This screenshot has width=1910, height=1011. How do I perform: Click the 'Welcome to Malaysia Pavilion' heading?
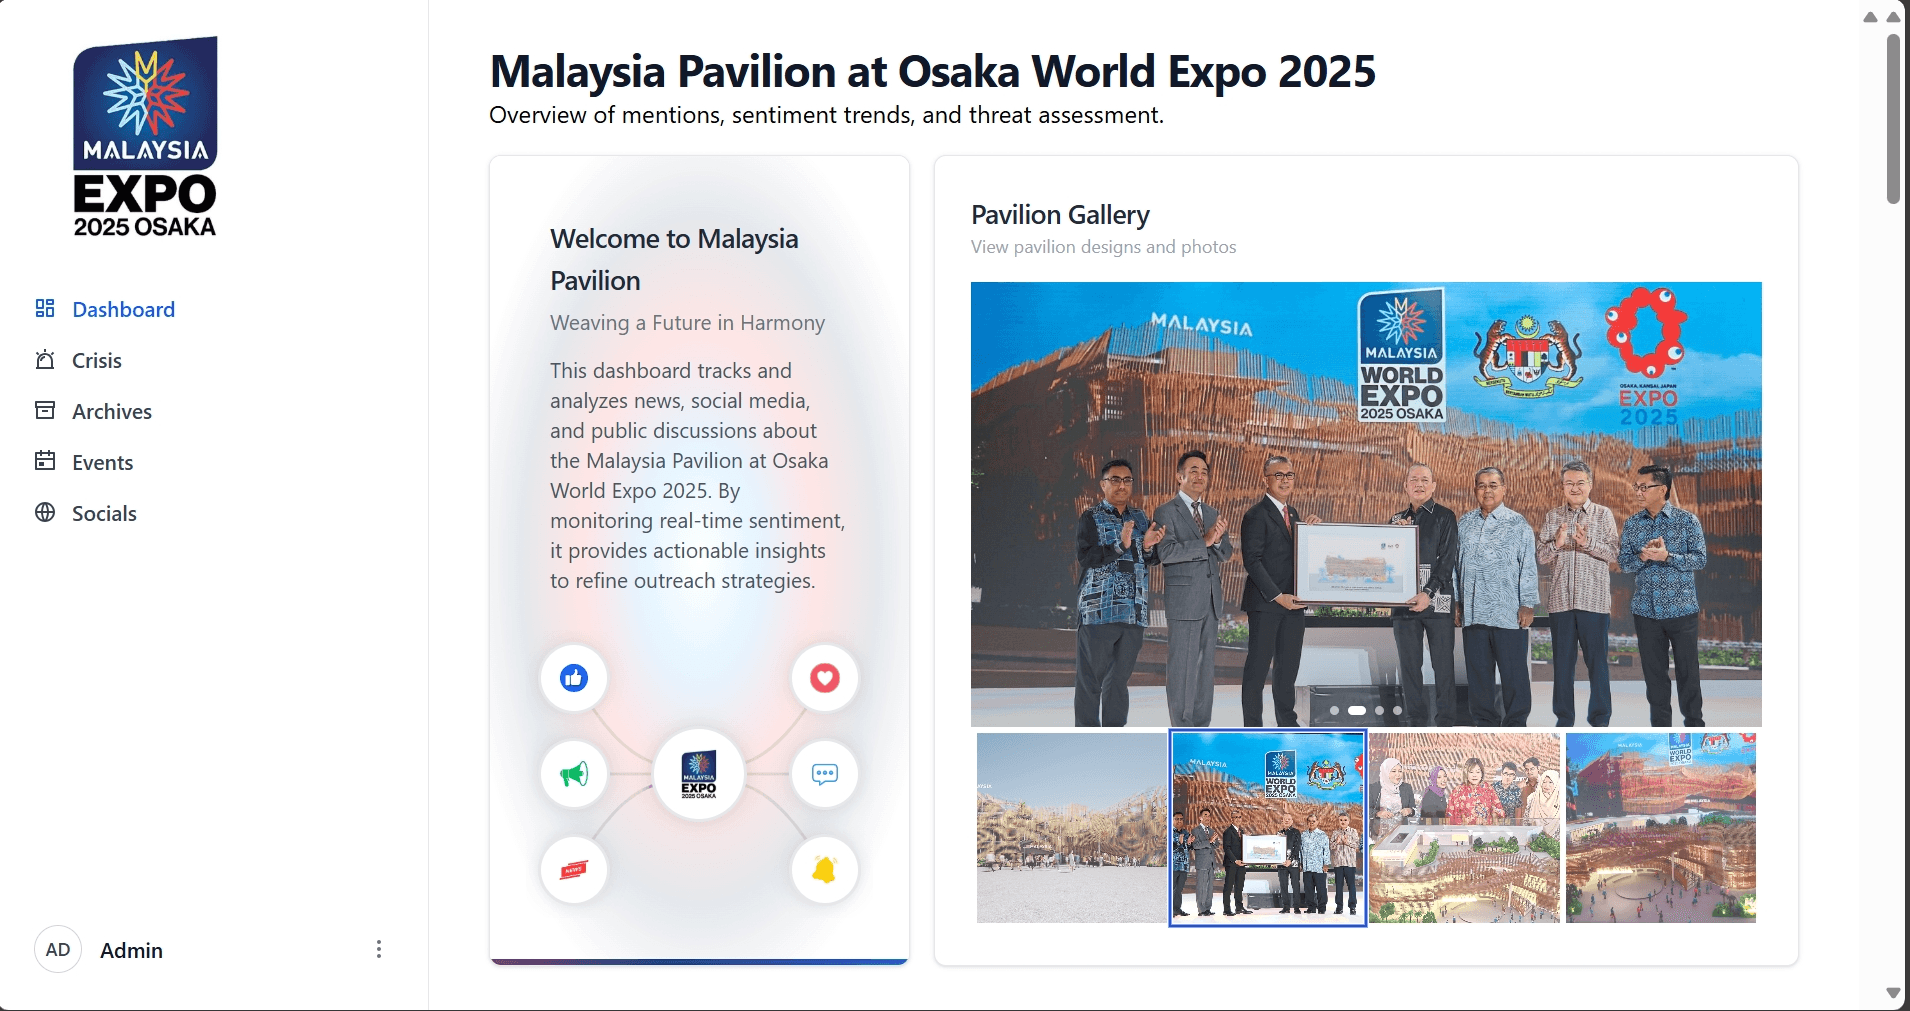pyautogui.click(x=674, y=260)
